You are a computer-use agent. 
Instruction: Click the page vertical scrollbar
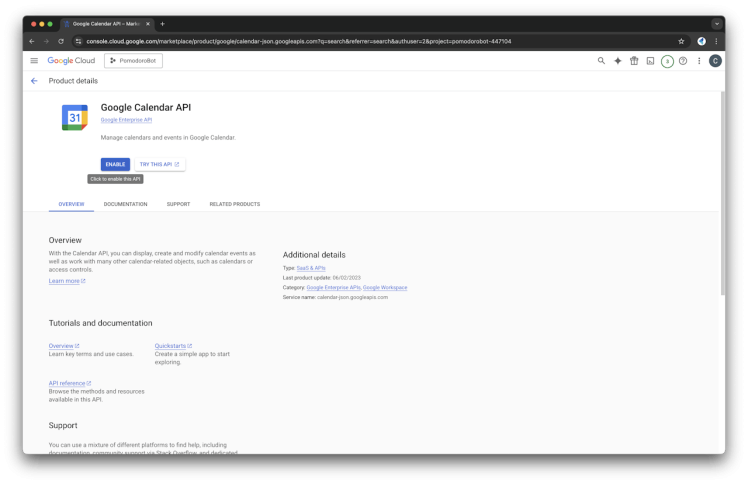click(x=722, y=193)
